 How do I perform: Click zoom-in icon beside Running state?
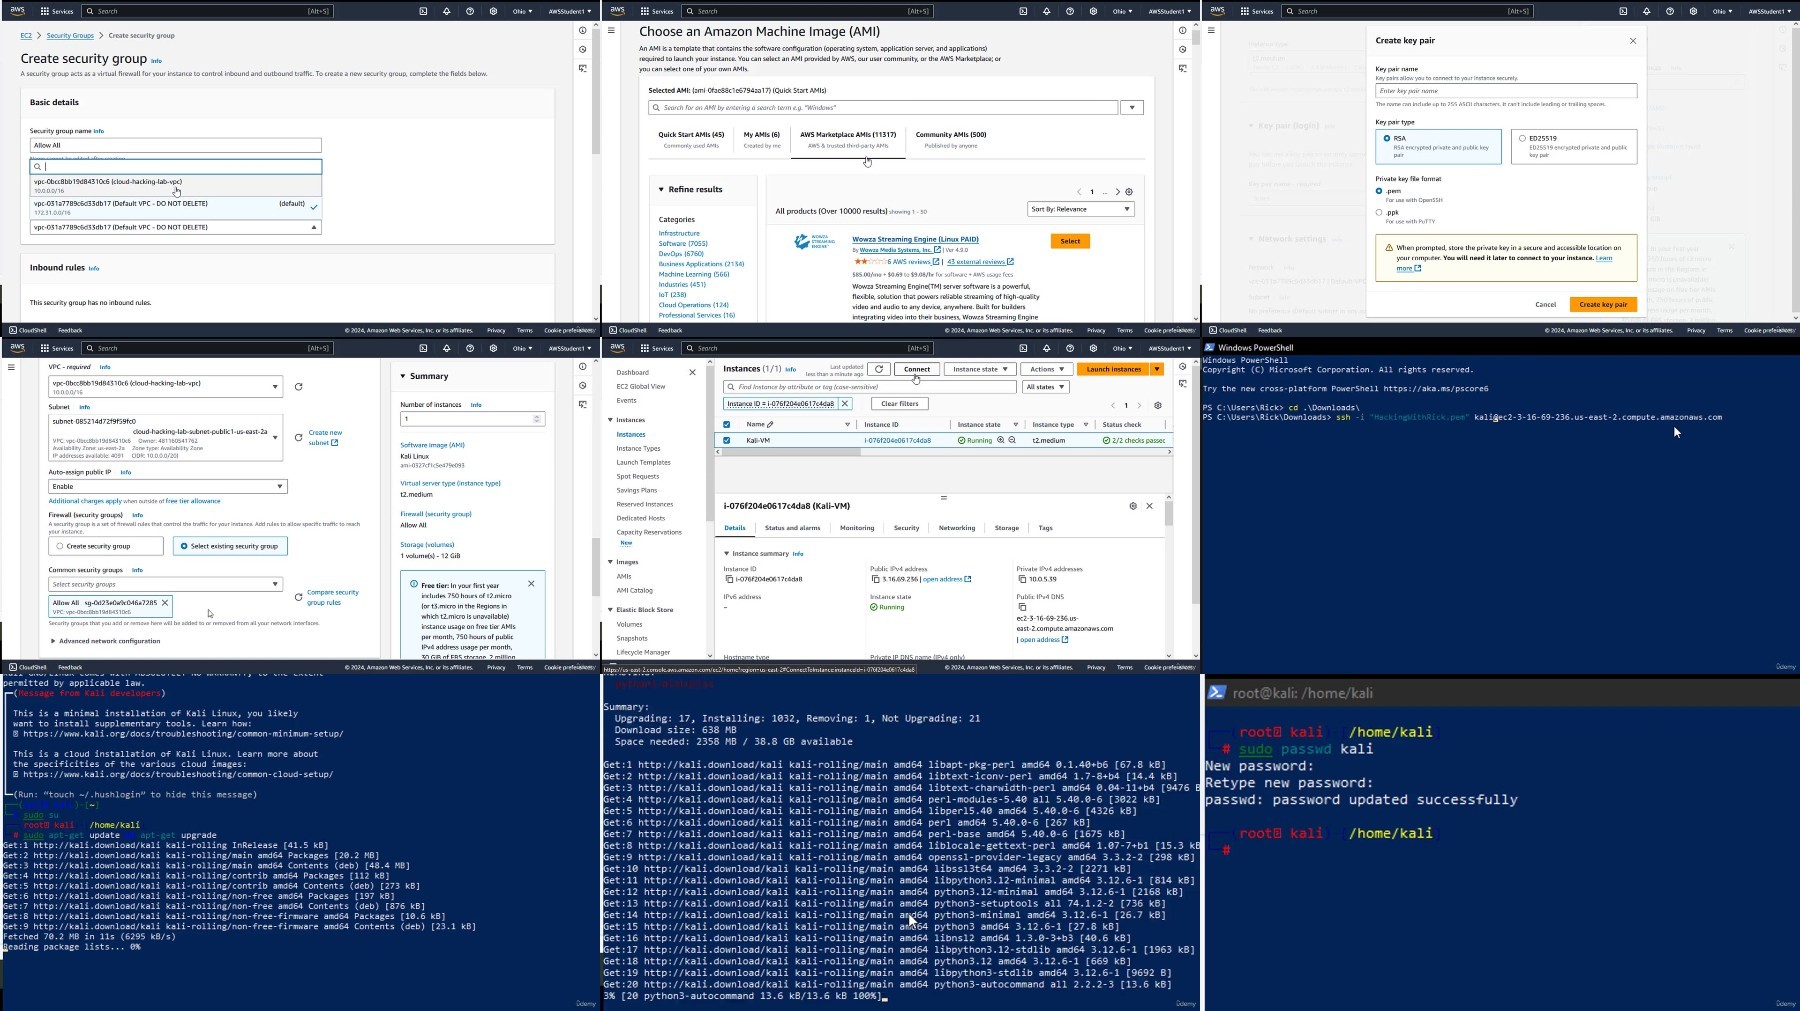(1000, 440)
